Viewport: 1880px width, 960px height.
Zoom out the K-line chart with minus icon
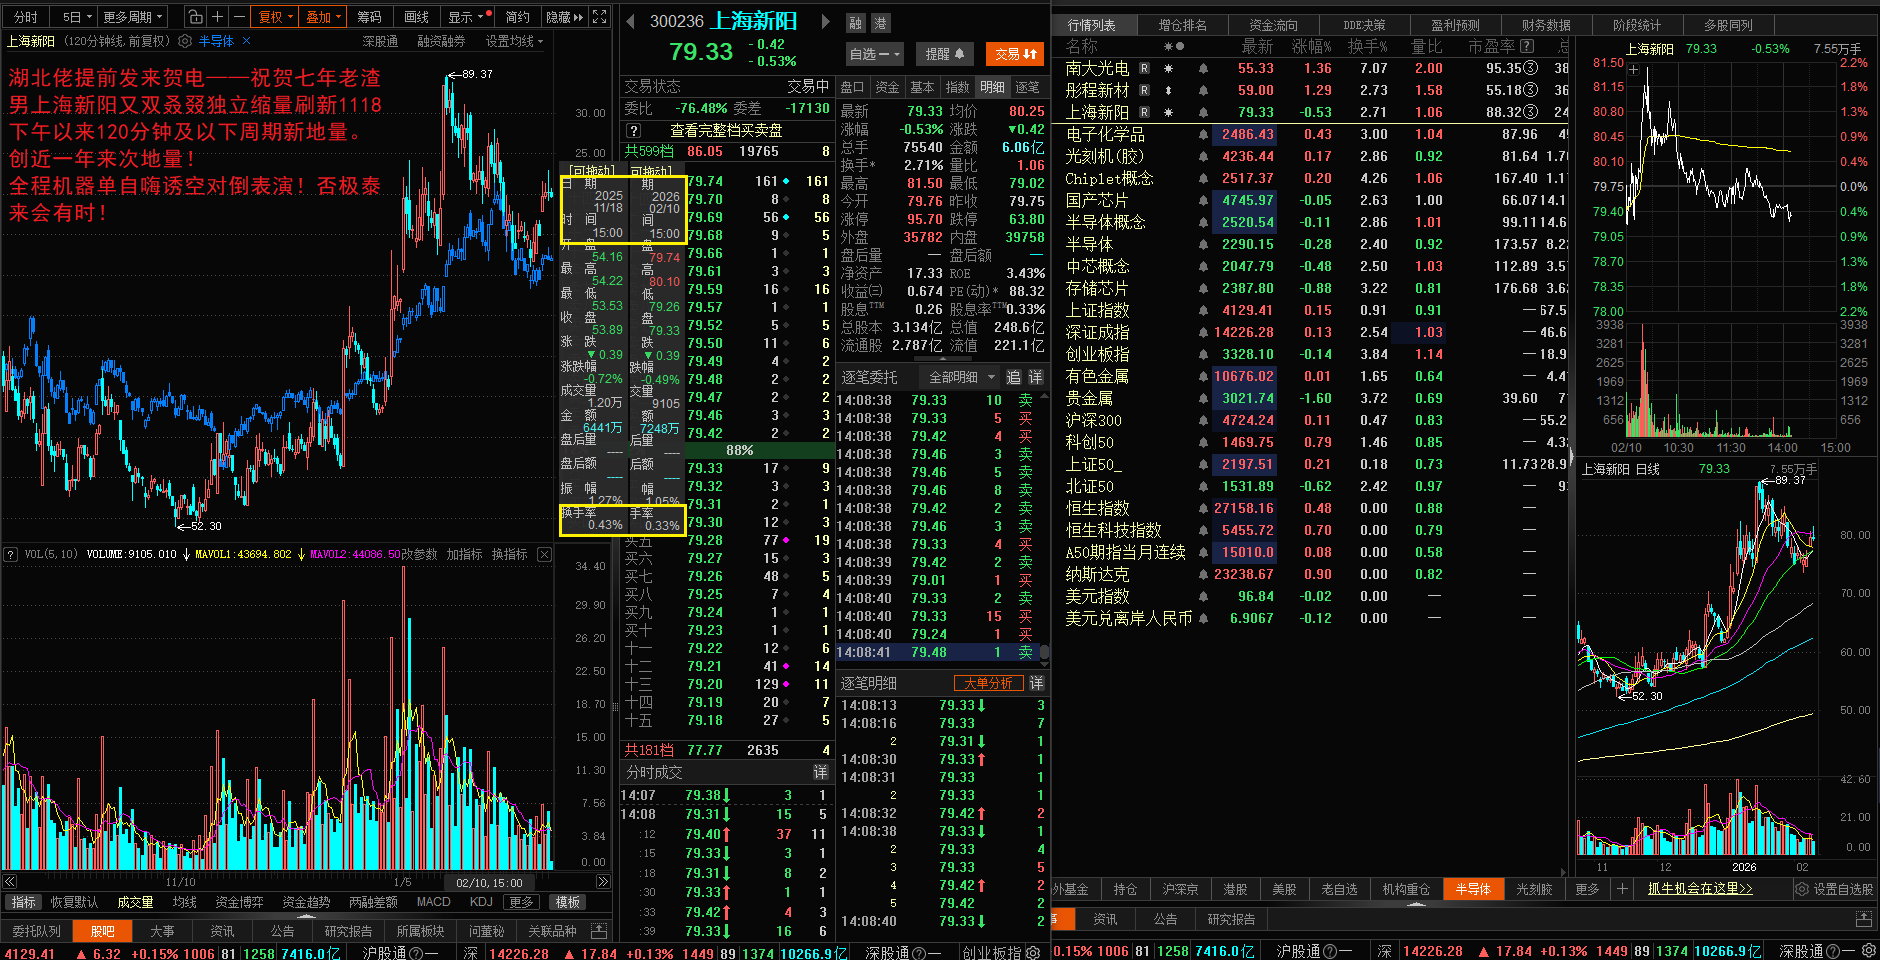(239, 17)
